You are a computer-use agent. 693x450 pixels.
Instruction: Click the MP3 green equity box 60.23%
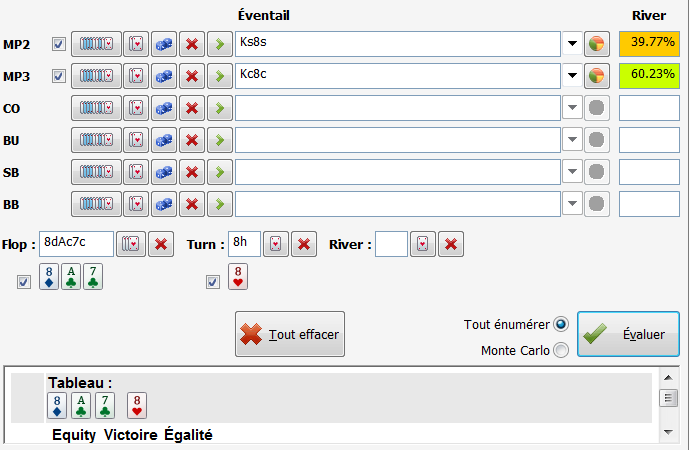[648, 76]
